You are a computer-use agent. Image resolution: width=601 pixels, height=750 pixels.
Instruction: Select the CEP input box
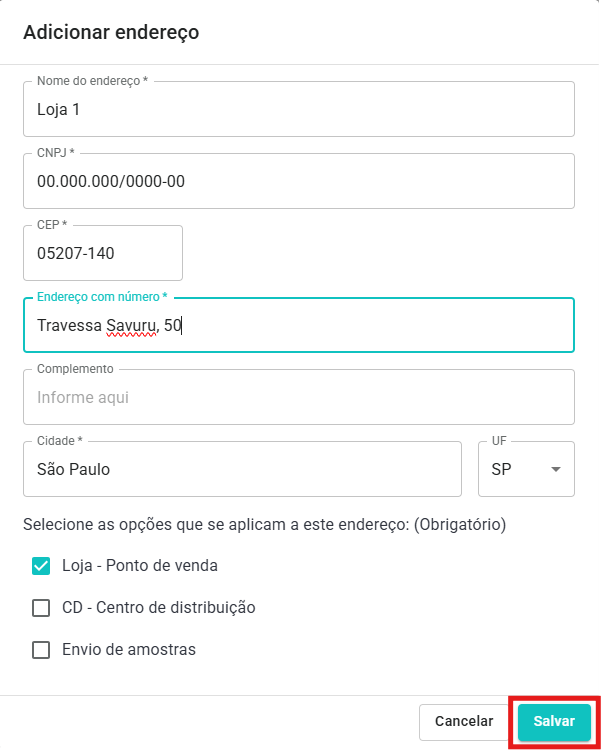[x=102, y=253]
